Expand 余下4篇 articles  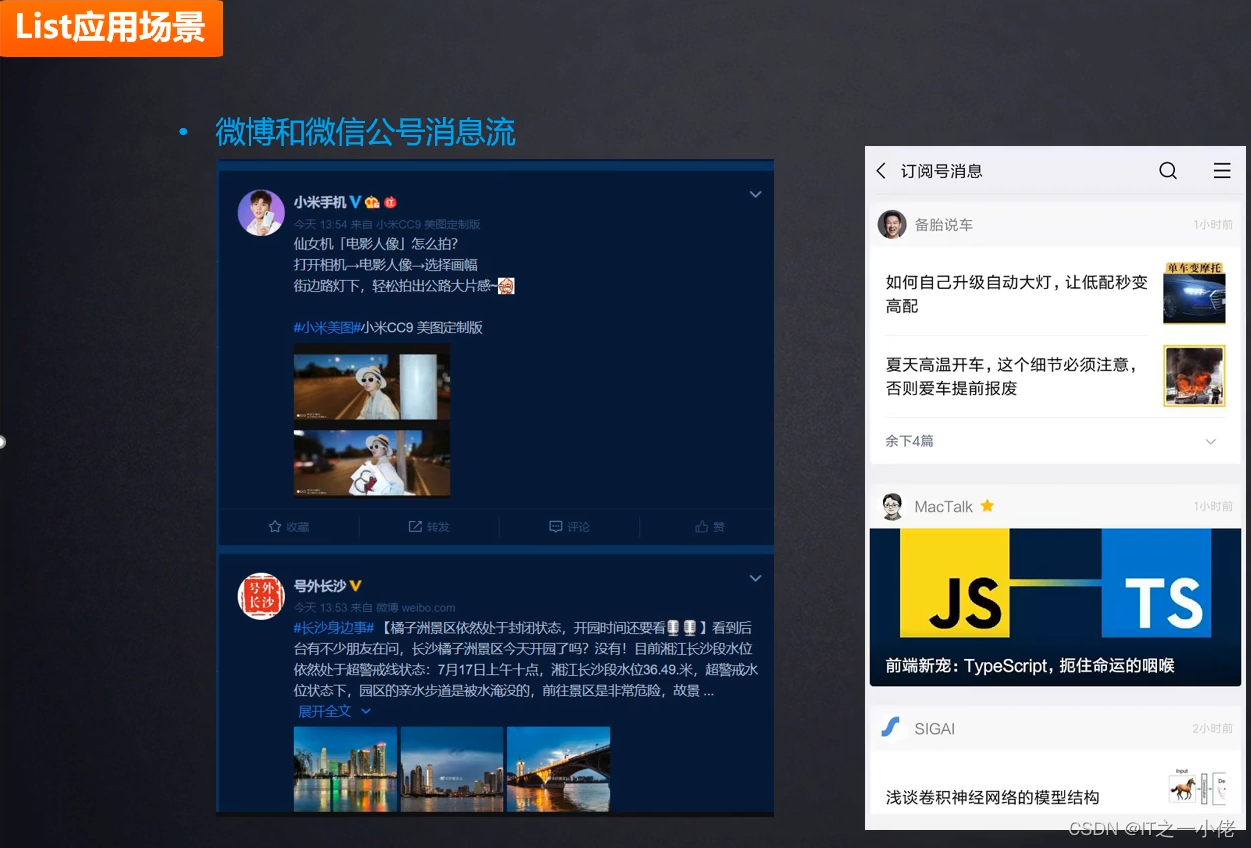[x=1055, y=441]
